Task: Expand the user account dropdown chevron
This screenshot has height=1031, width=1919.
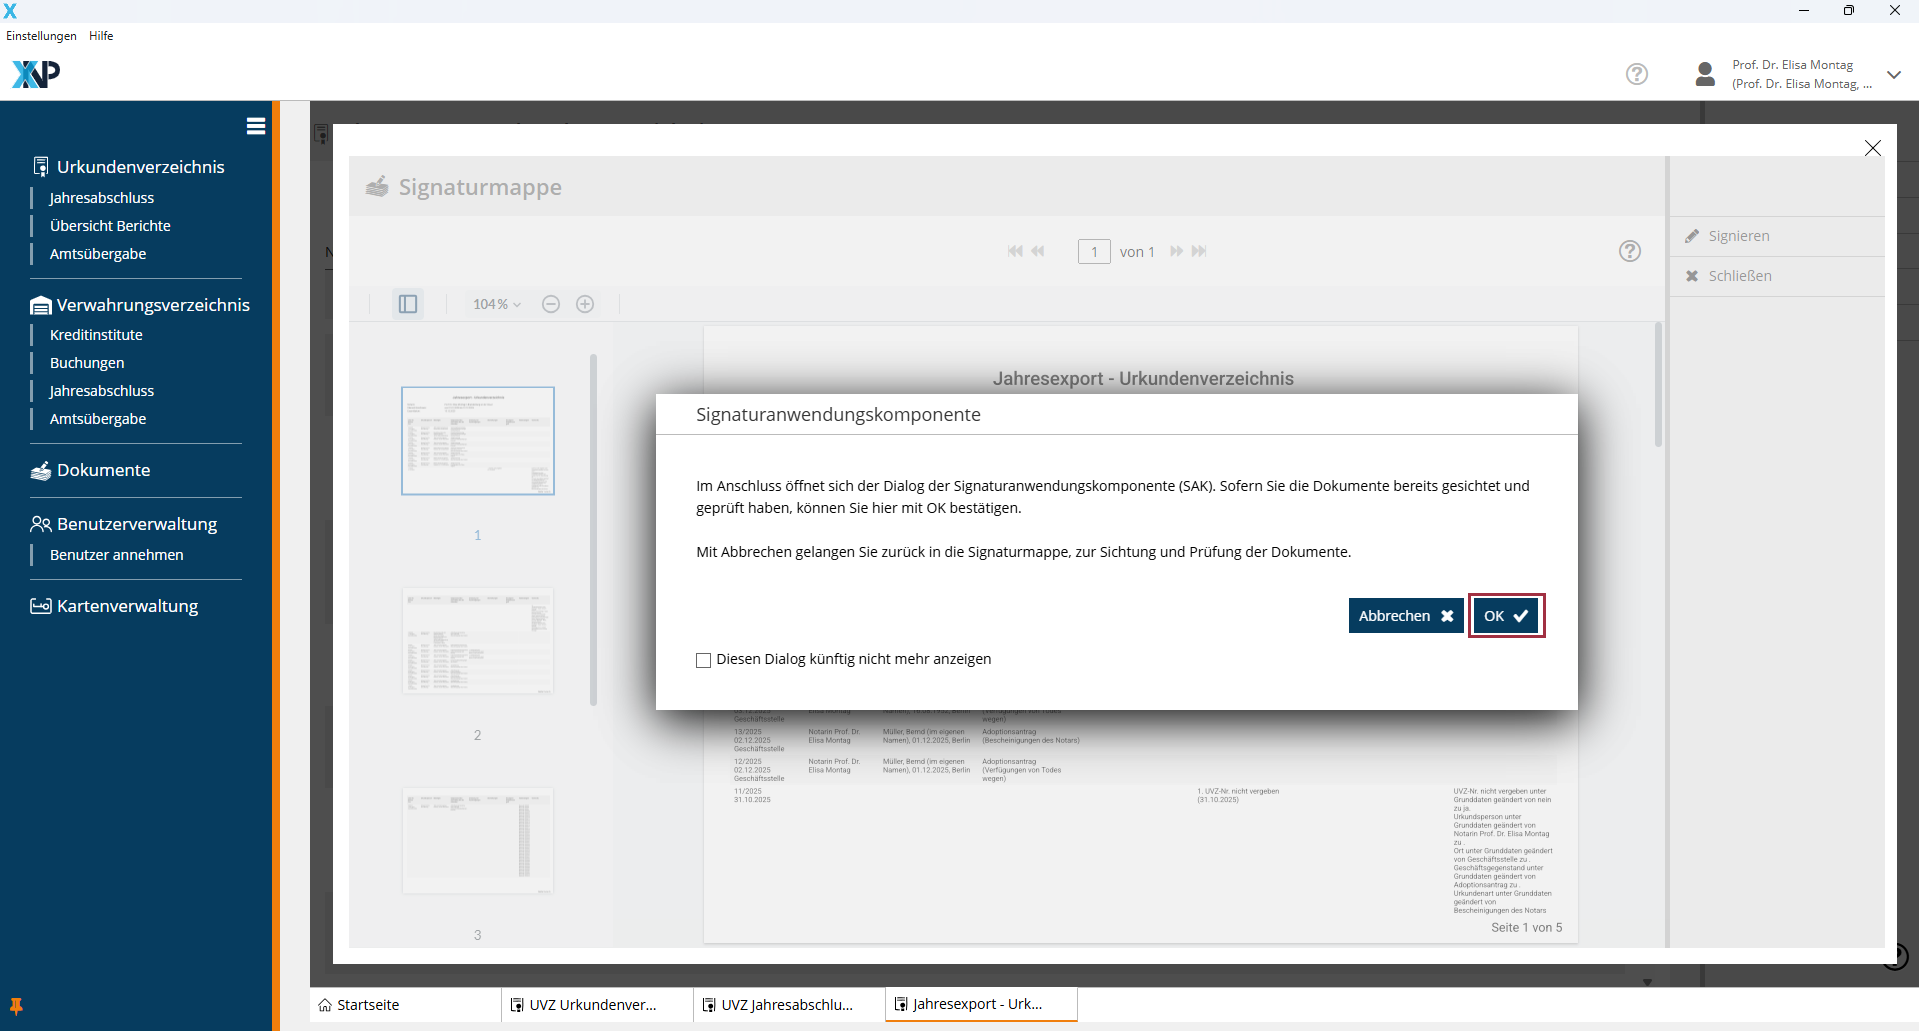Action: point(1893,75)
